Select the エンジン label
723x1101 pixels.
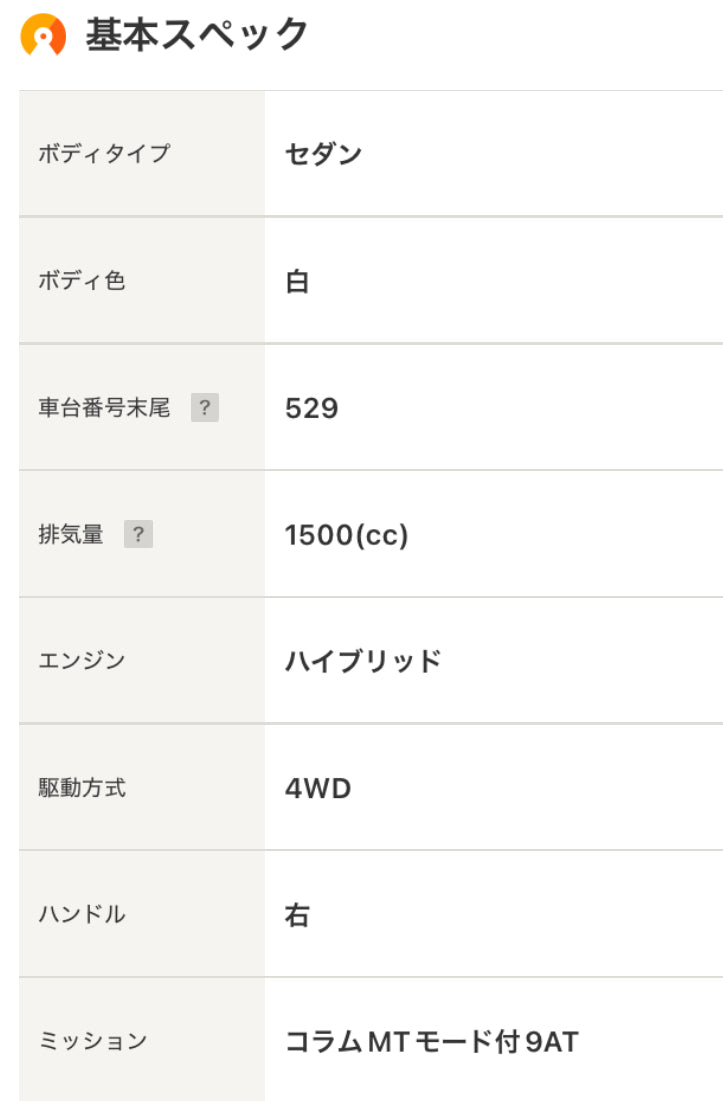click(x=81, y=661)
